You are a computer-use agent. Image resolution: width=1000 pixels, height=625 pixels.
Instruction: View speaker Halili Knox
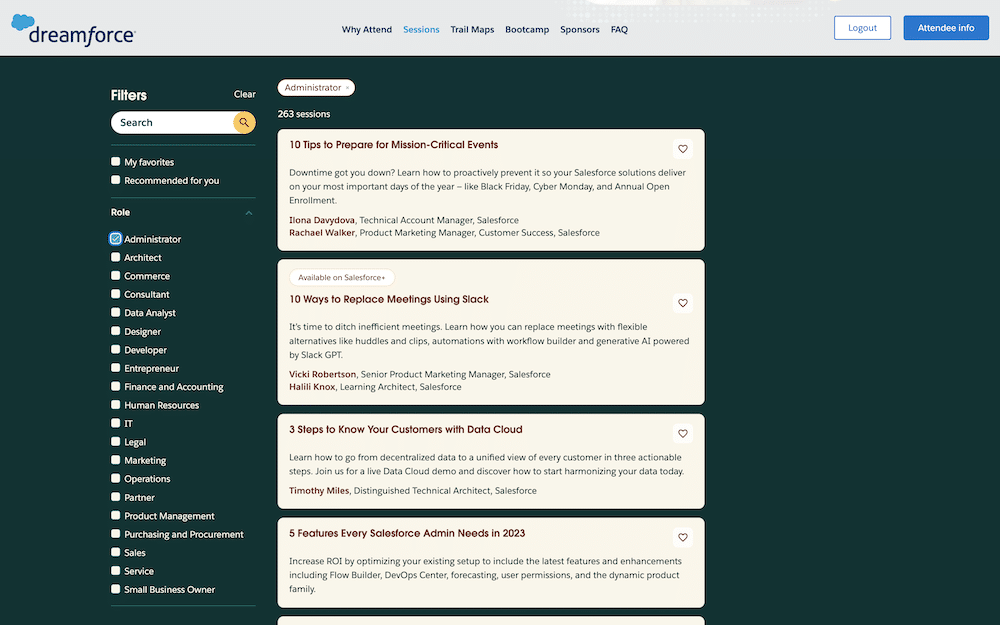(312, 386)
